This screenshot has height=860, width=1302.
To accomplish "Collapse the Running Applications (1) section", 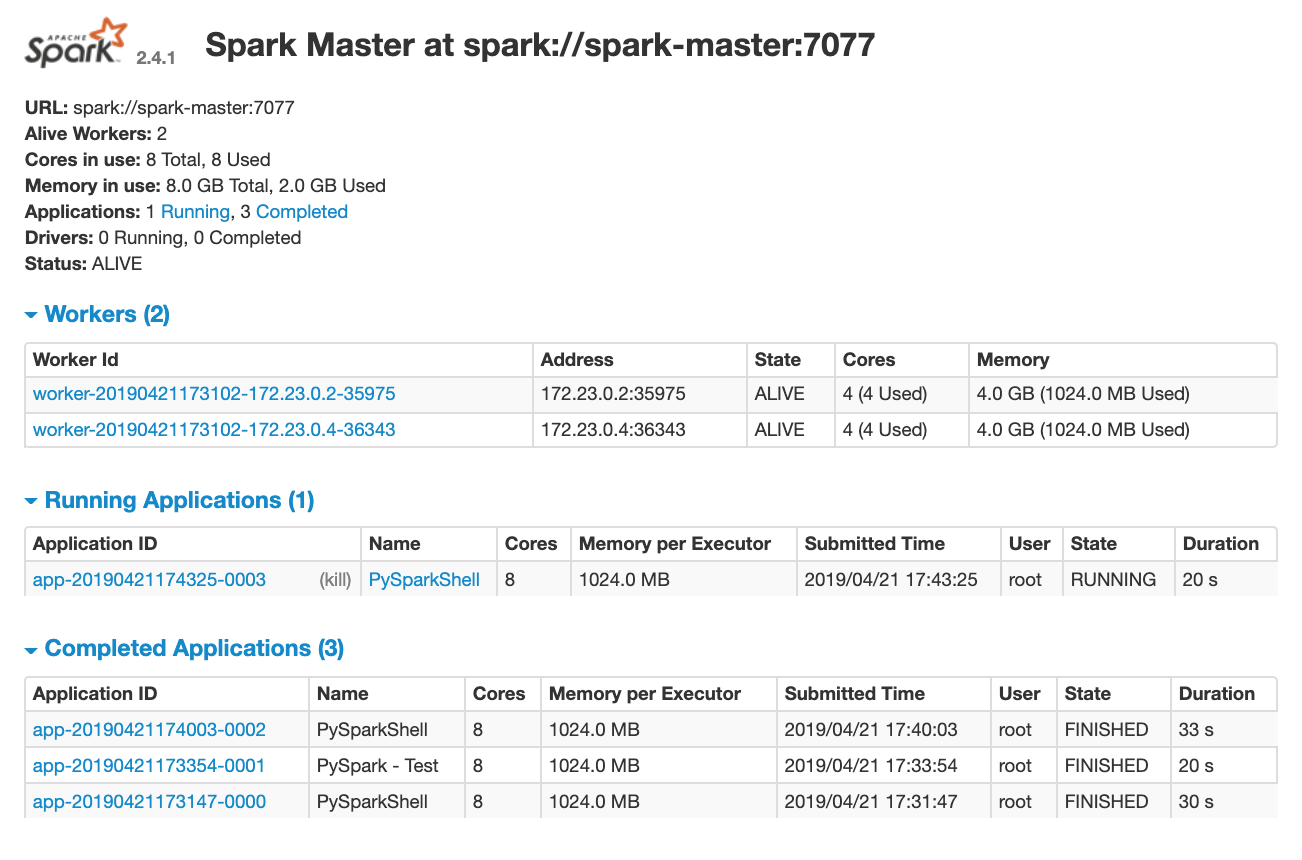I will (x=169, y=500).
